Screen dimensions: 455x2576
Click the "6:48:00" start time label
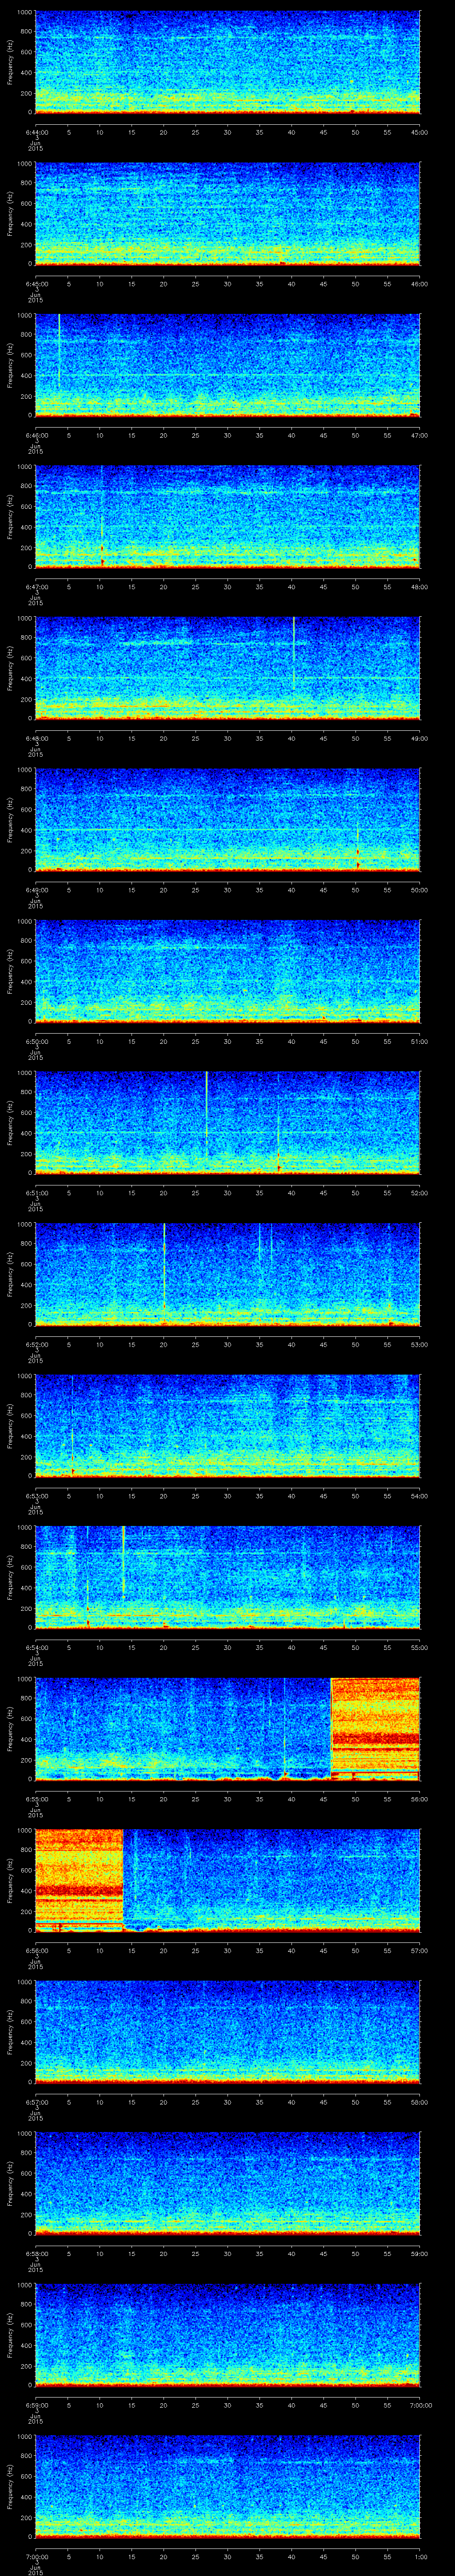[x=36, y=738]
